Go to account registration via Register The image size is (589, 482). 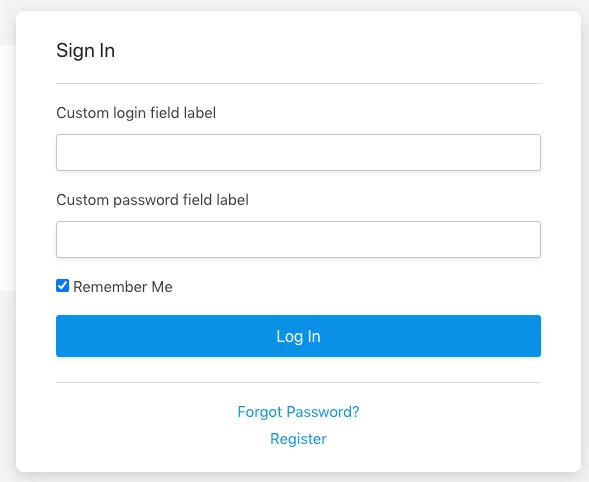(x=298, y=439)
